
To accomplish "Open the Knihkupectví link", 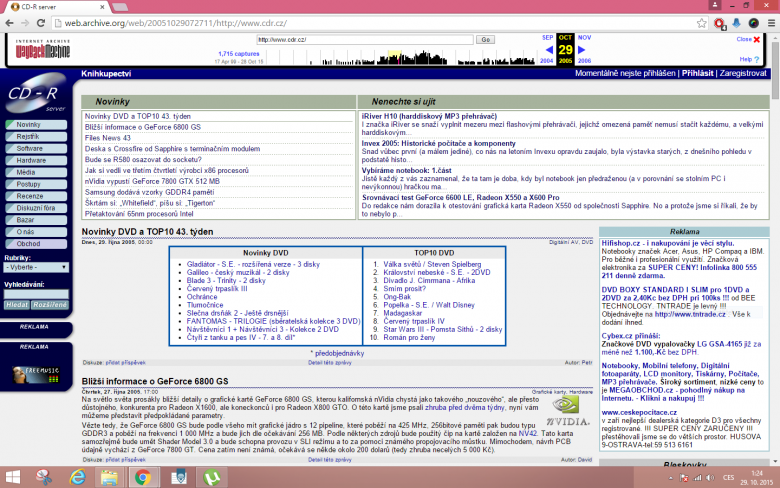I will coord(106,74).
